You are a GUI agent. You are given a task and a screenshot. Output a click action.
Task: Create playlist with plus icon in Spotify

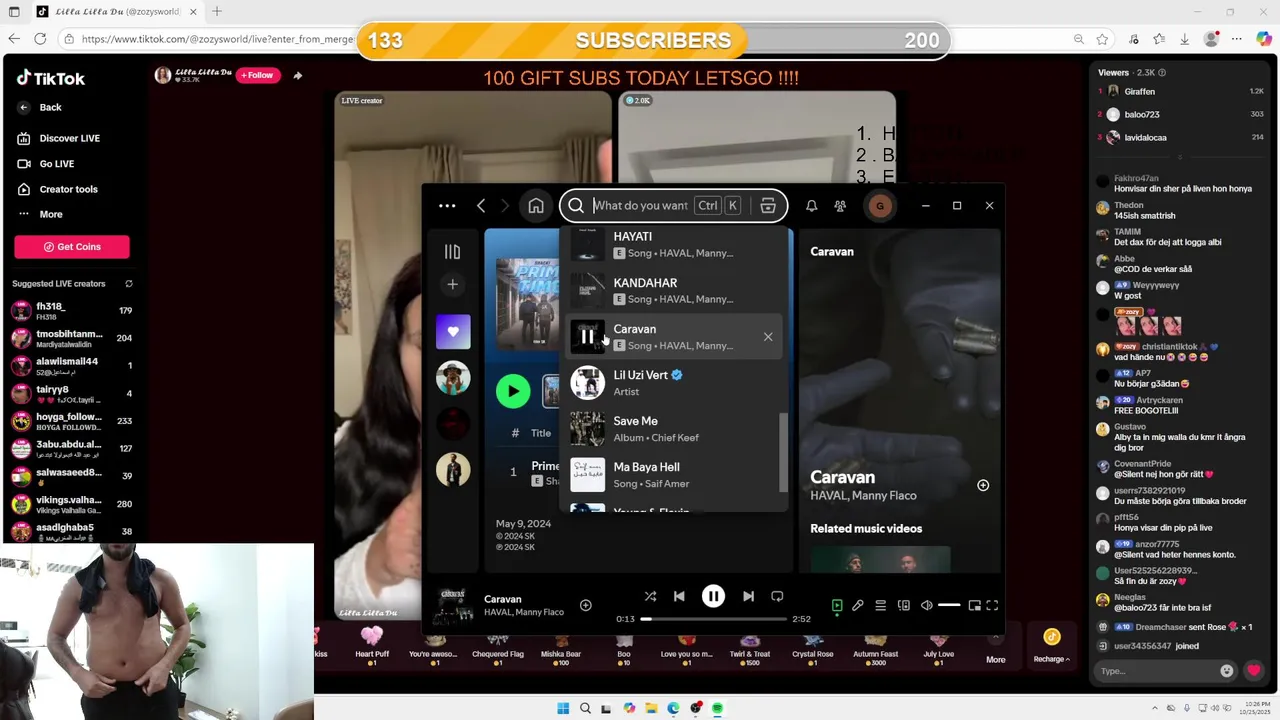point(453,285)
